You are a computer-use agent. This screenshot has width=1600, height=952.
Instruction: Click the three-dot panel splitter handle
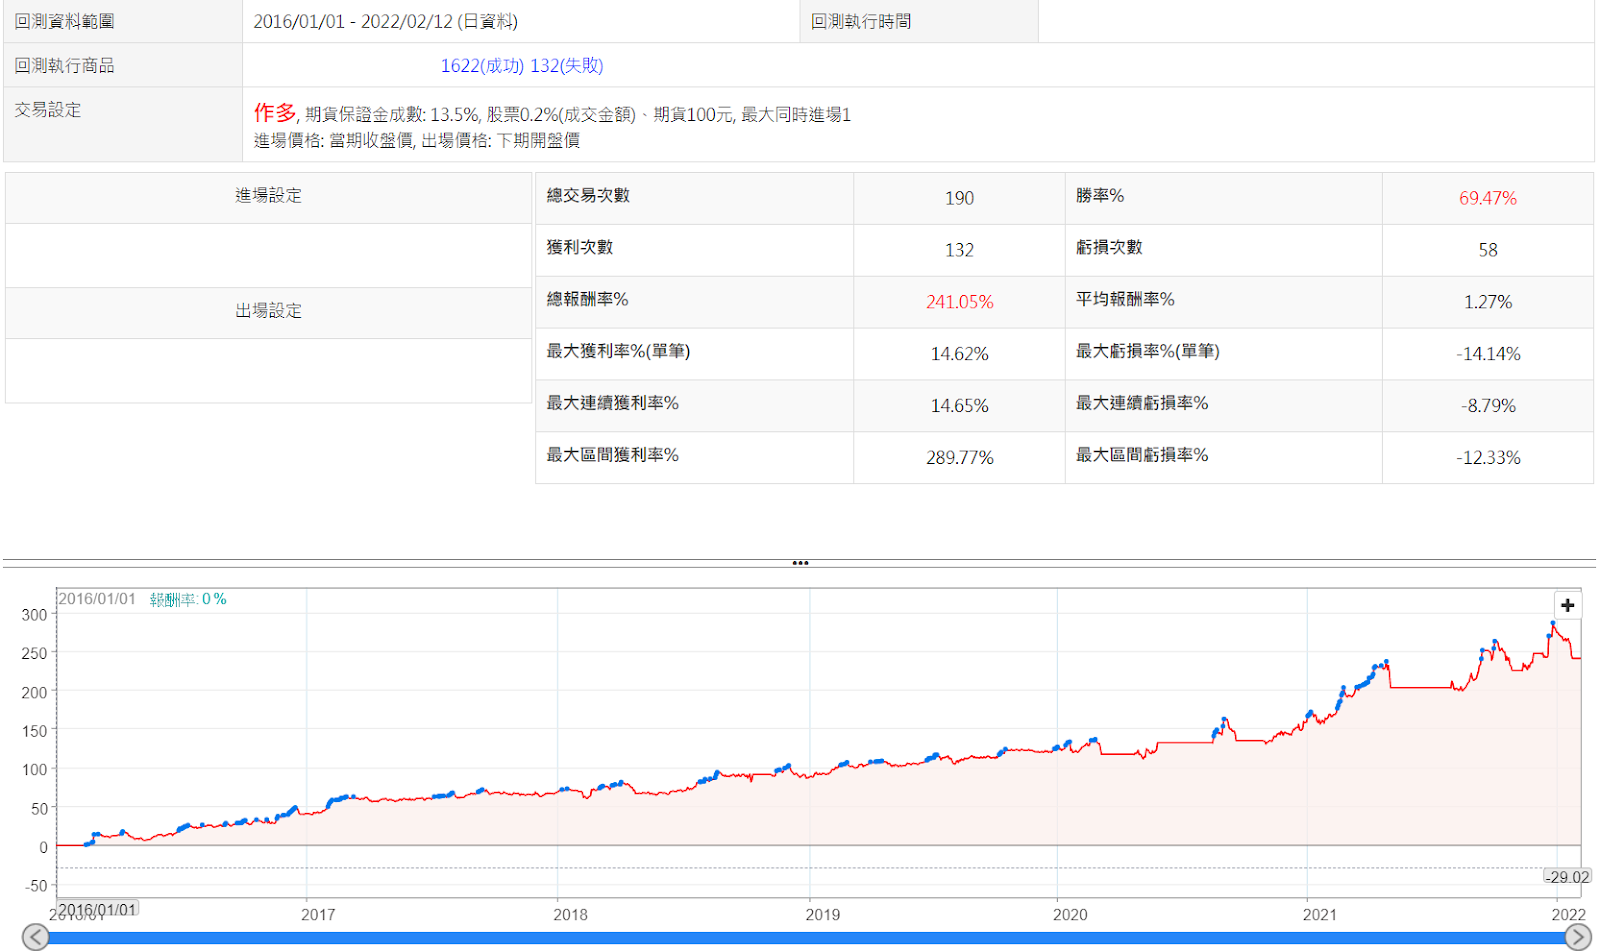pyautogui.click(x=800, y=563)
